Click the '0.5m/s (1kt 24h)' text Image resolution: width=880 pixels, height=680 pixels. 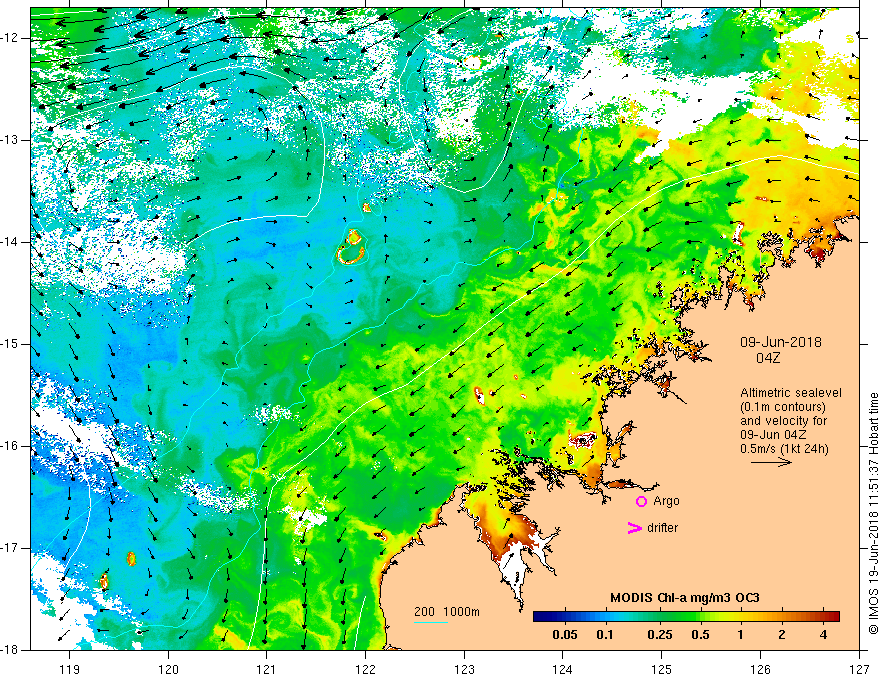[x=784, y=448]
